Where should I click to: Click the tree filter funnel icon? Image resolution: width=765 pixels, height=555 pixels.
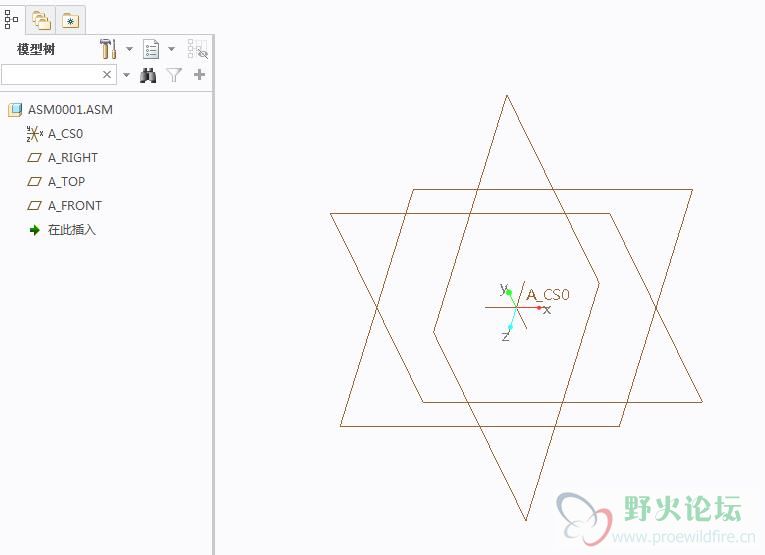click(x=174, y=75)
